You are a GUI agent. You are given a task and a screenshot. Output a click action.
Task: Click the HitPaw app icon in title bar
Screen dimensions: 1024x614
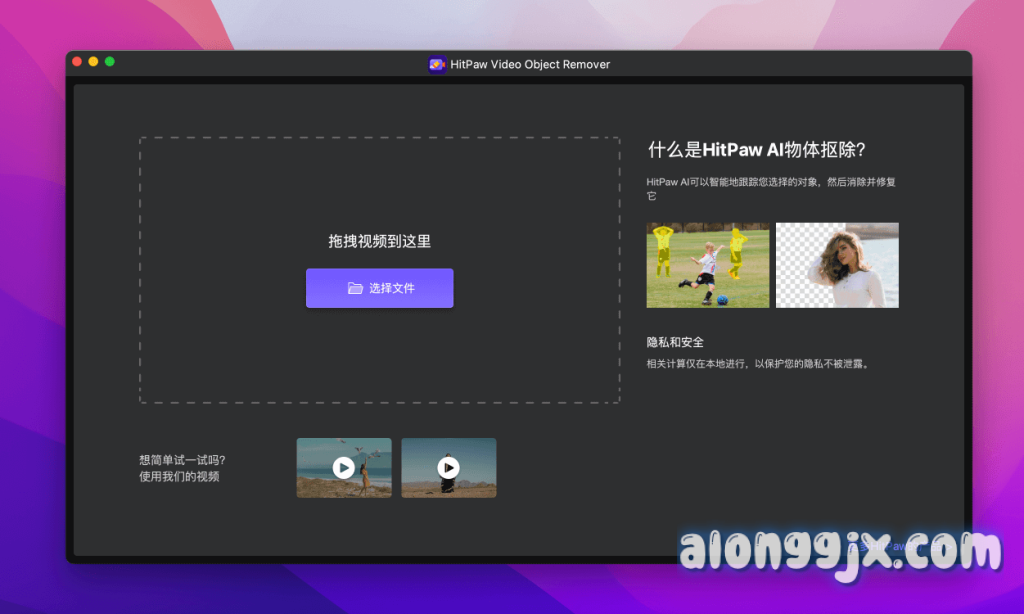click(x=437, y=64)
